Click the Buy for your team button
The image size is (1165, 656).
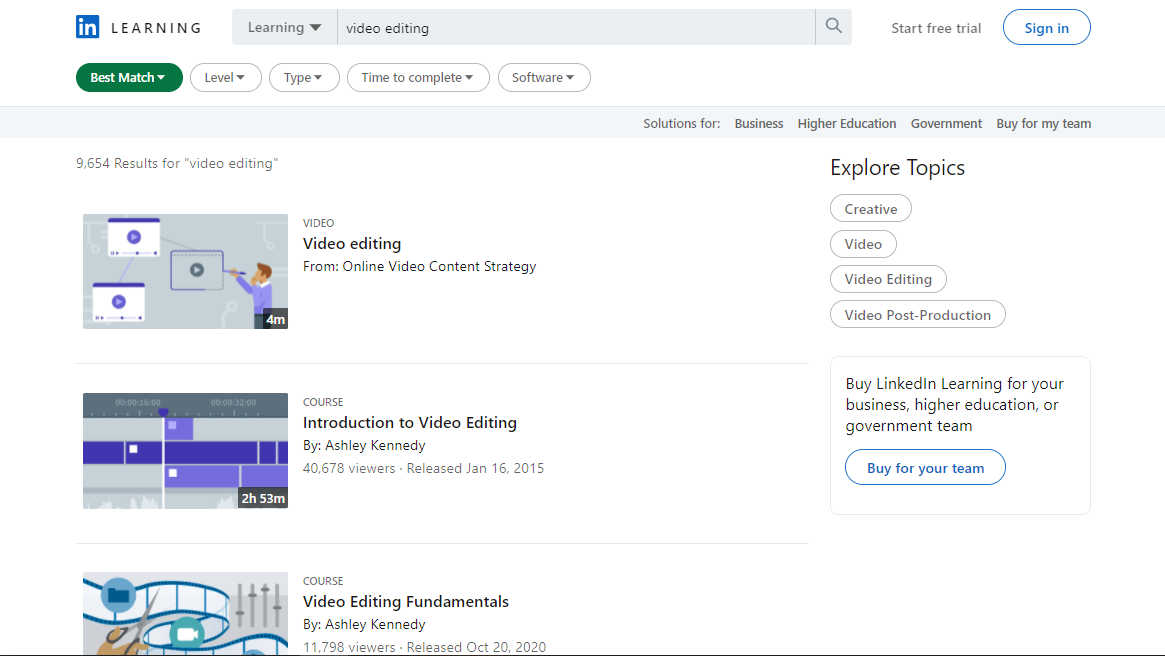pos(925,467)
